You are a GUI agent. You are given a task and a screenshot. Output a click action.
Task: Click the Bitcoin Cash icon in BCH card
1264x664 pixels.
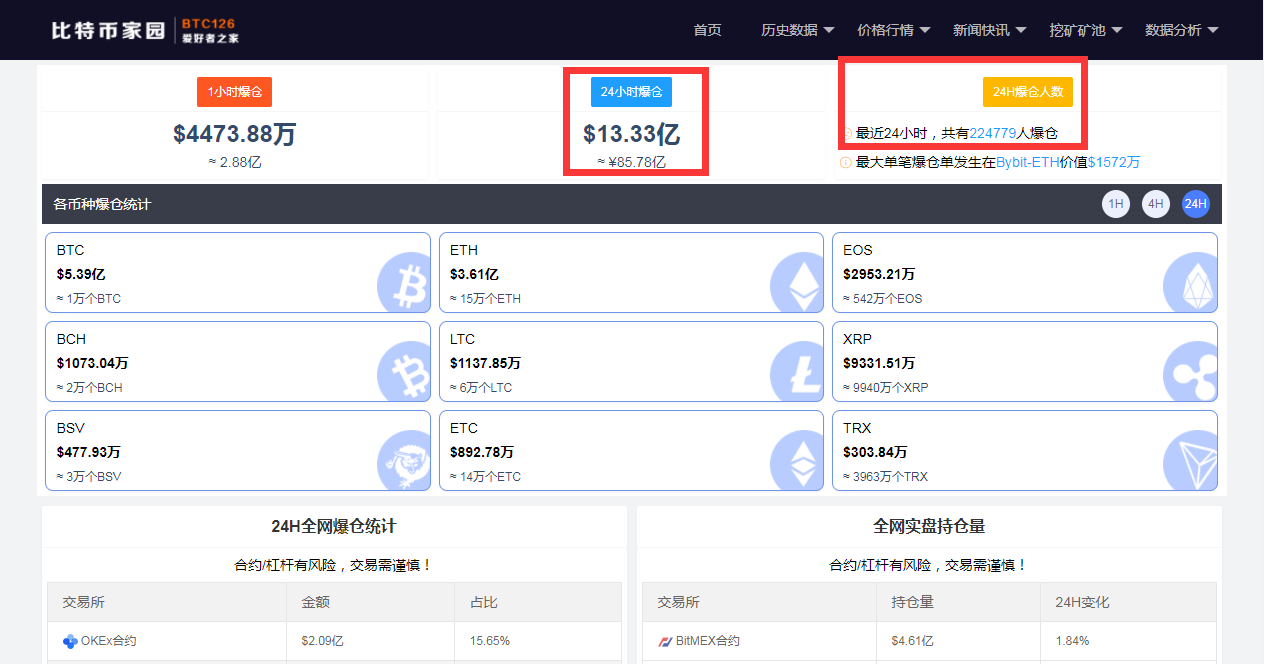pos(404,373)
